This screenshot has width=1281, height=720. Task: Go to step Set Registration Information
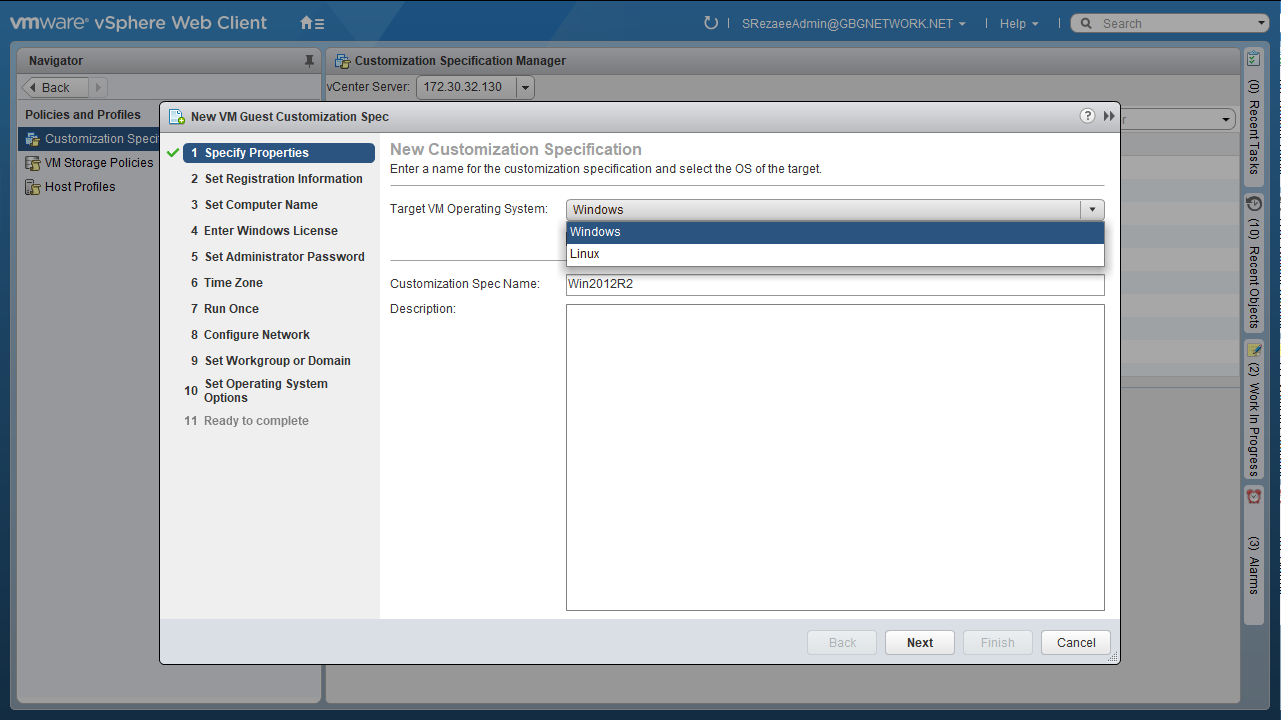(283, 179)
